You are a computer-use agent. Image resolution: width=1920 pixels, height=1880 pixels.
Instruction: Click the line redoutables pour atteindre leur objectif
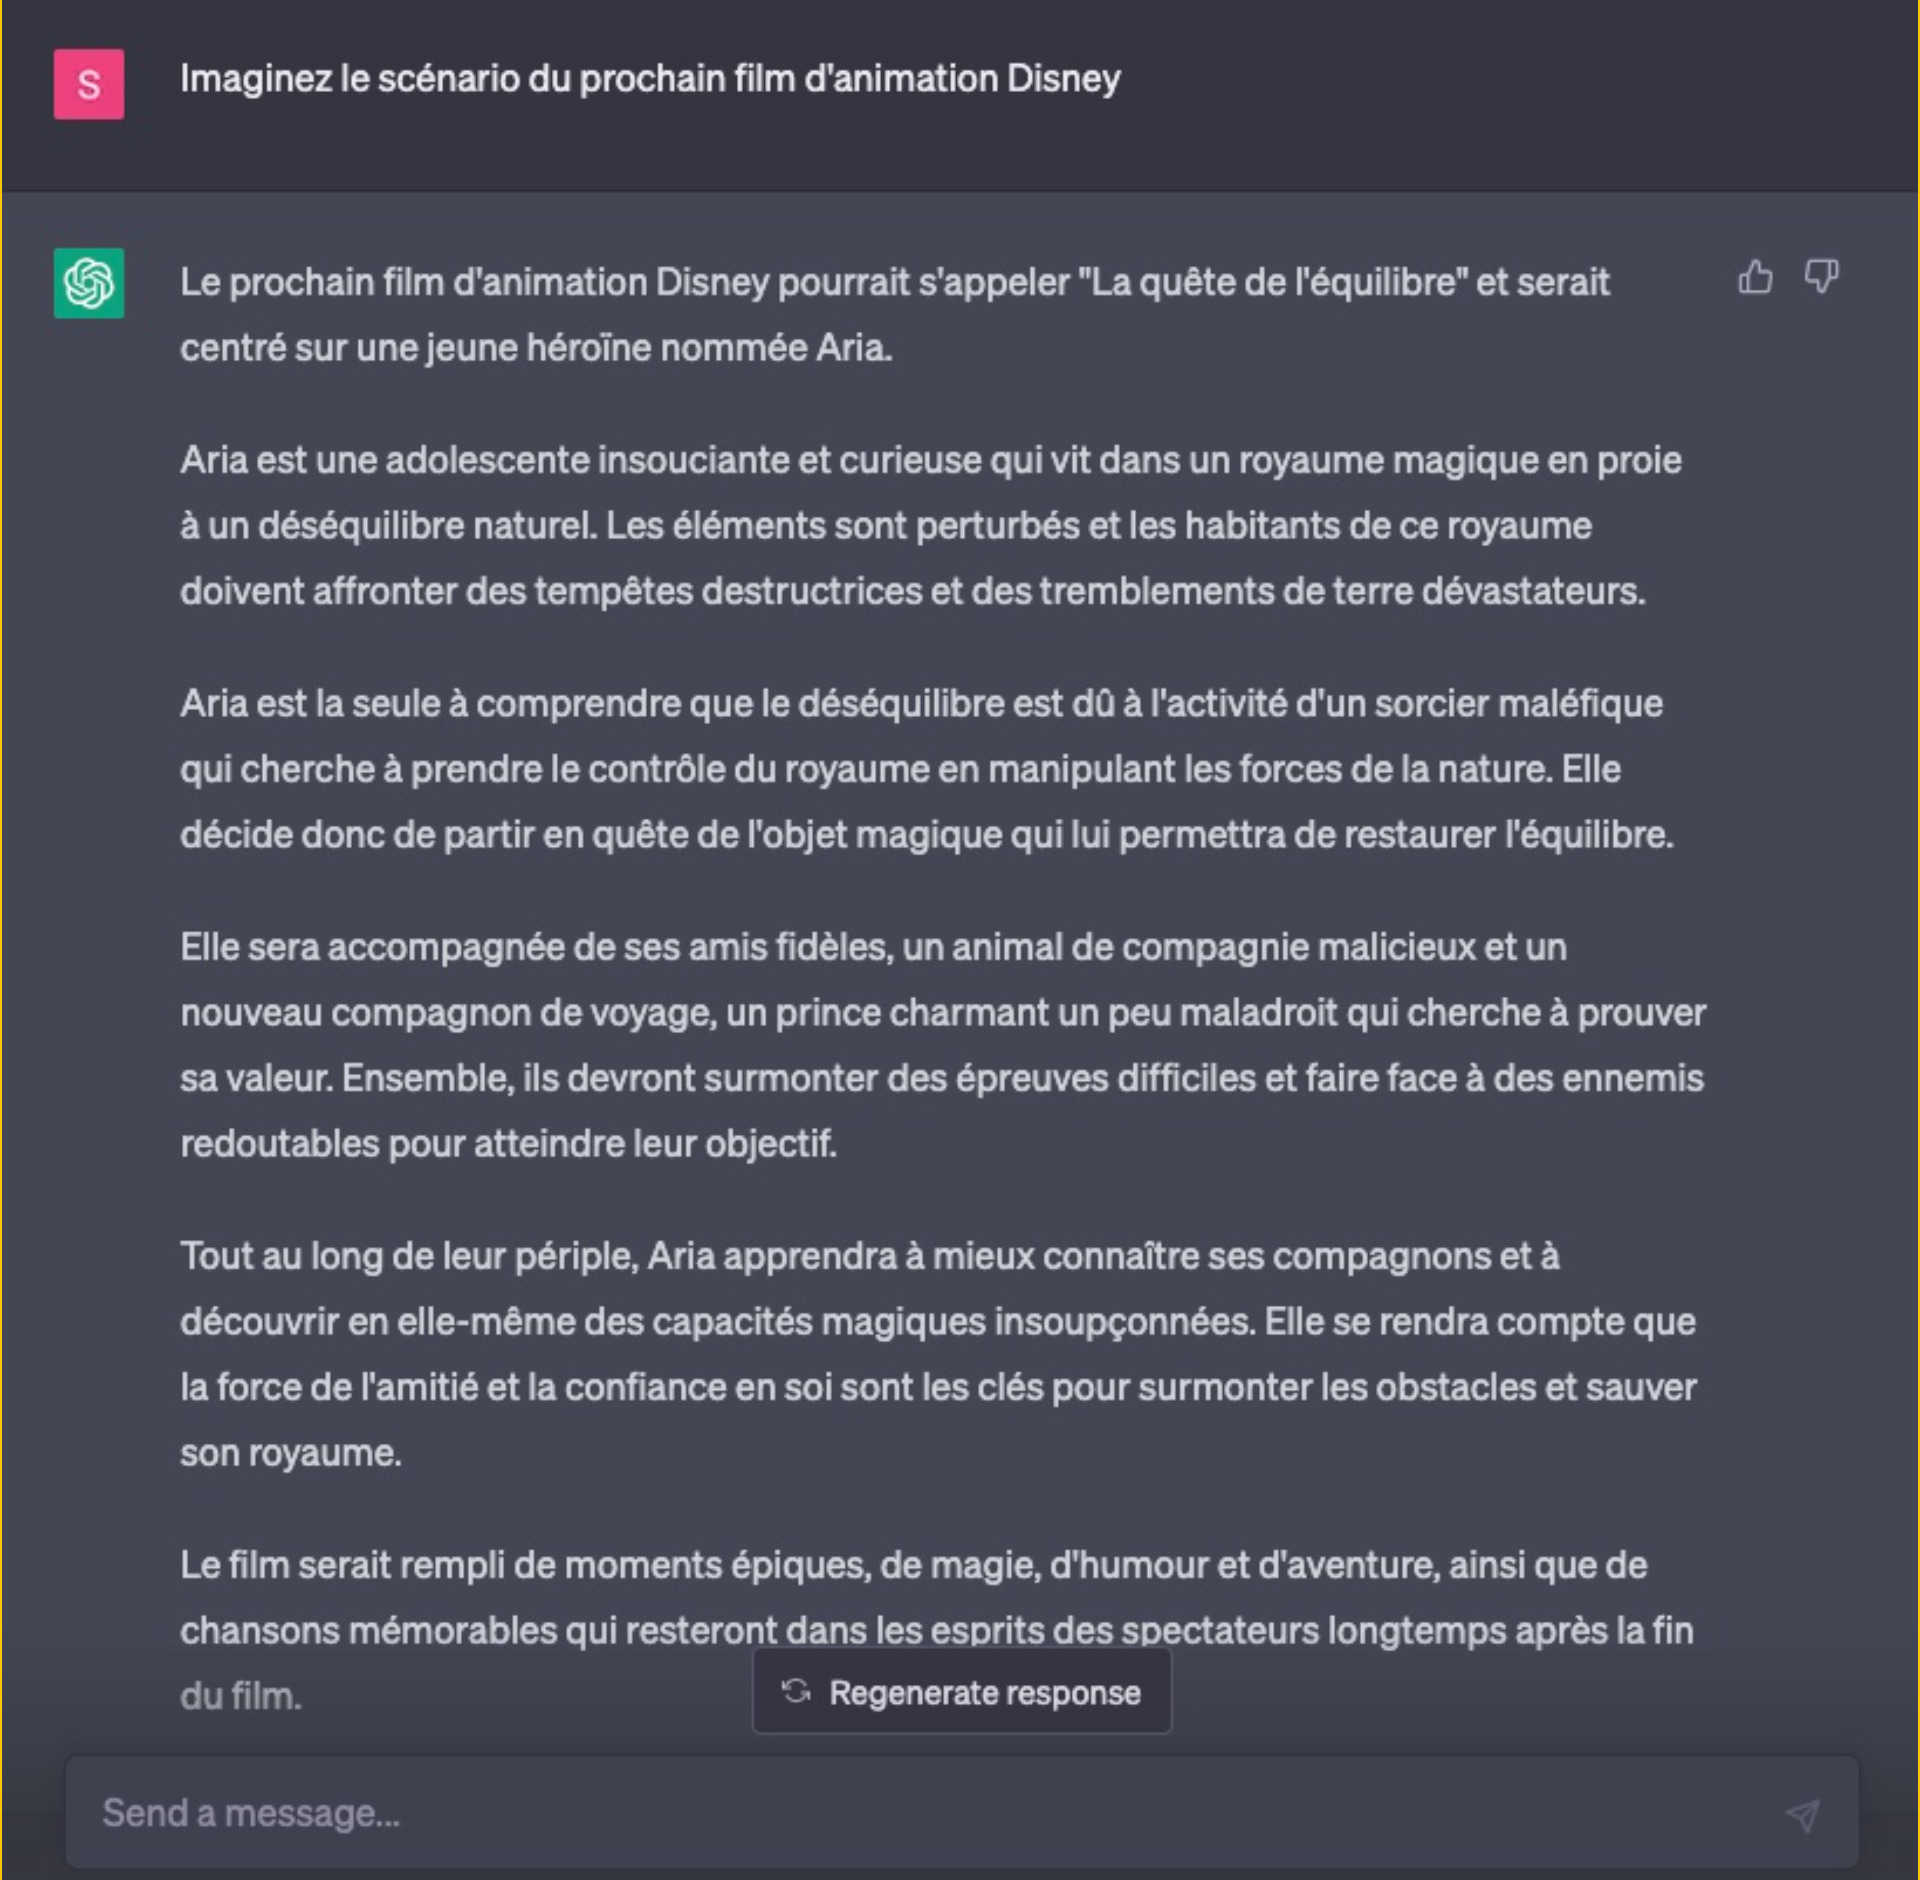[508, 1144]
